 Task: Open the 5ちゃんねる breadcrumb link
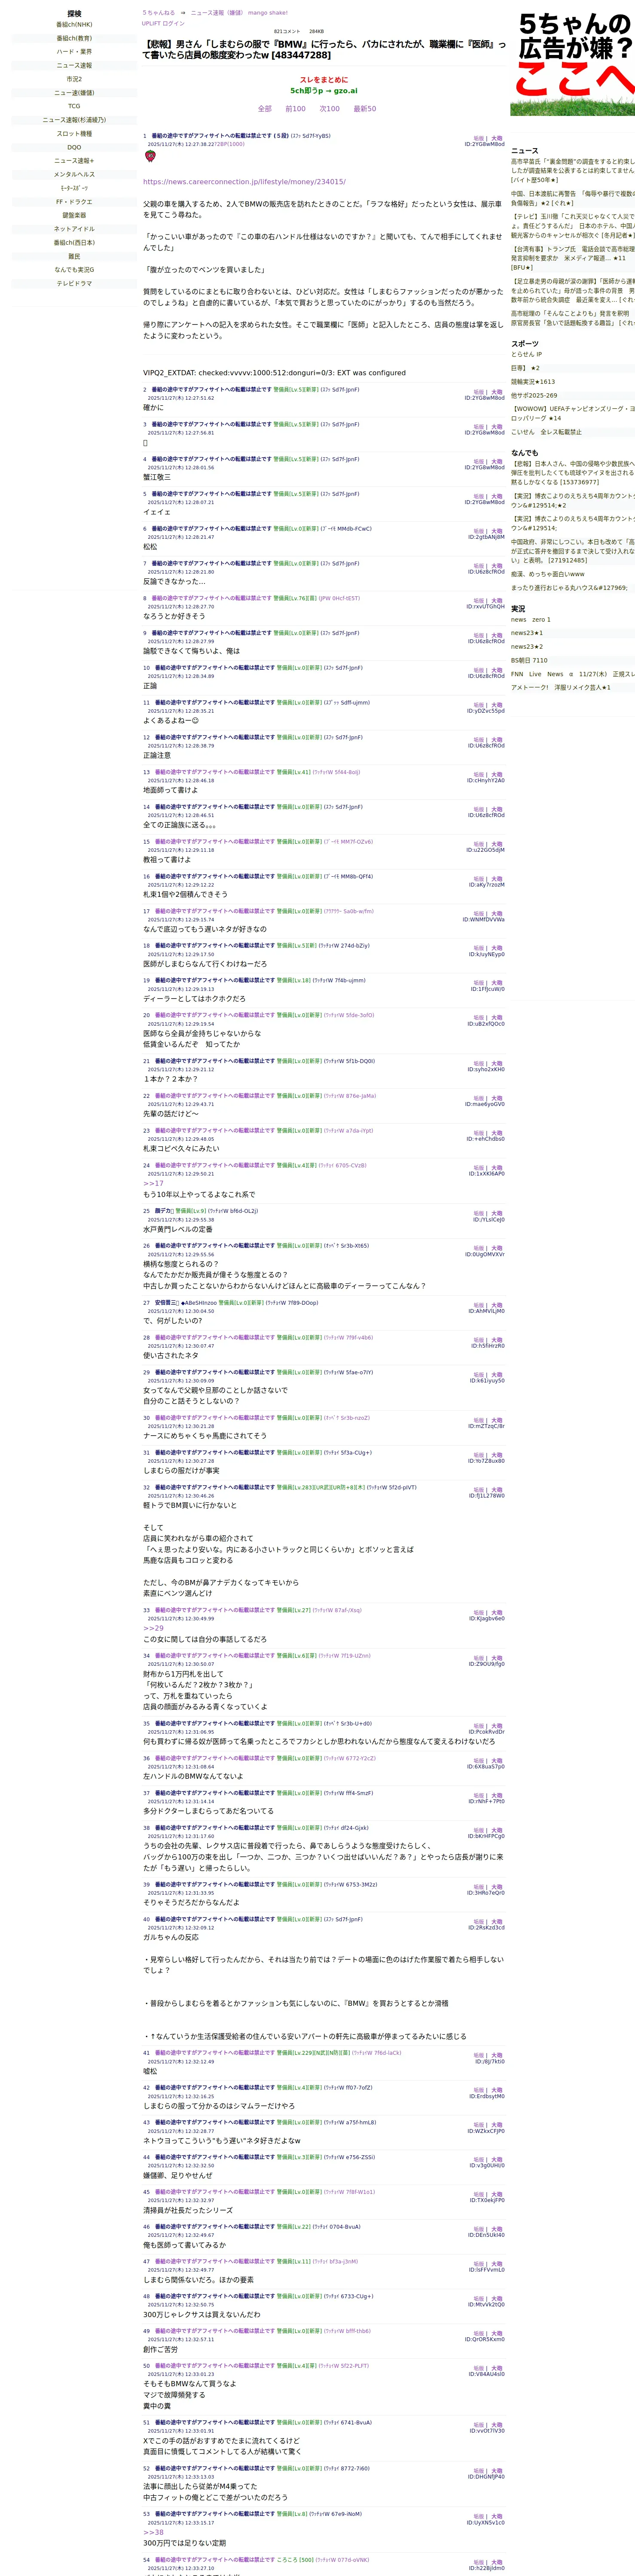click(x=158, y=13)
